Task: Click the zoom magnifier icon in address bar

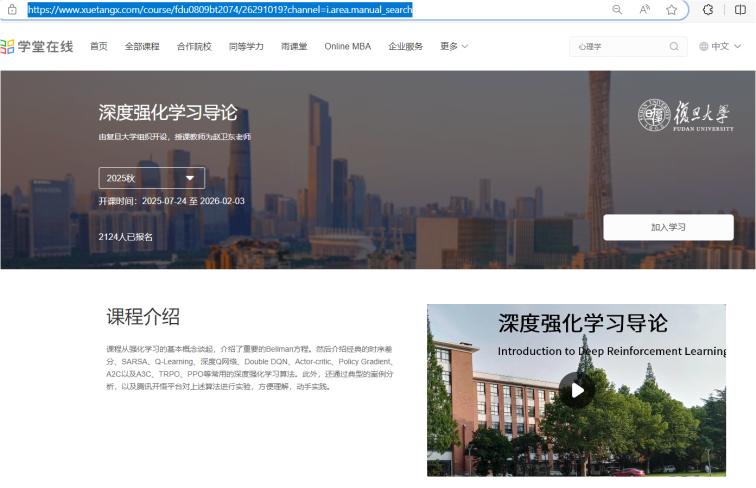Action: click(x=617, y=10)
